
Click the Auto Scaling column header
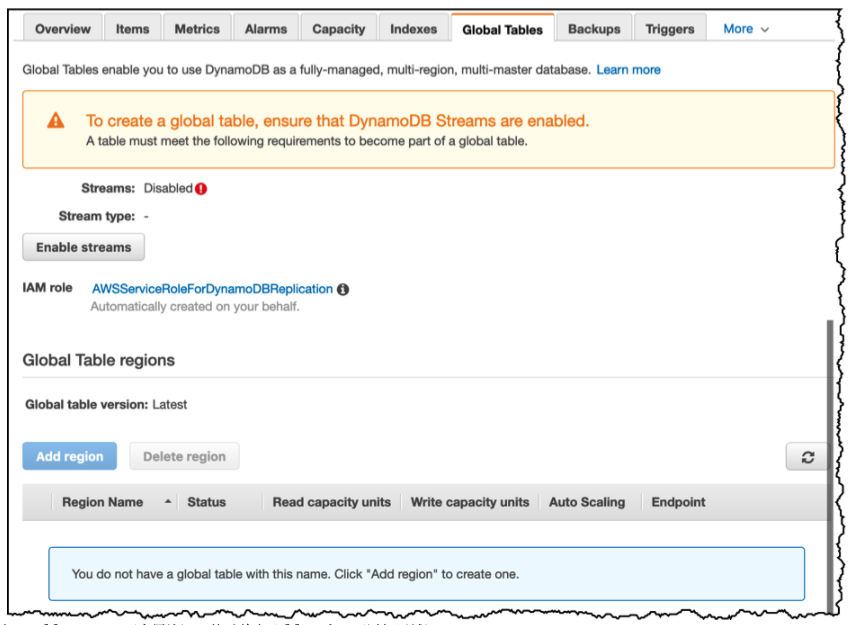click(x=587, y=502)
